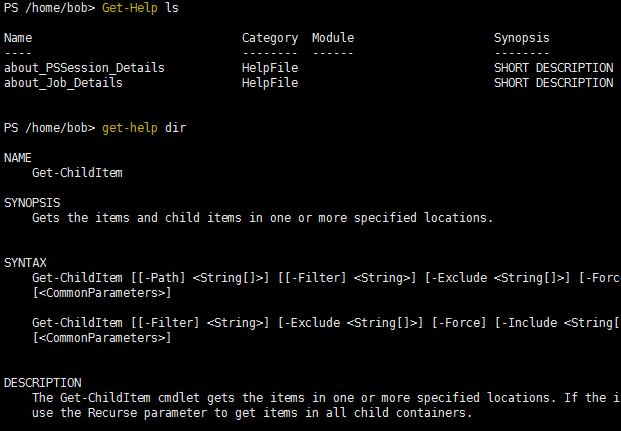Click SHORT DESCRIPTION in the about_Job_Details row

click(553, 83)
